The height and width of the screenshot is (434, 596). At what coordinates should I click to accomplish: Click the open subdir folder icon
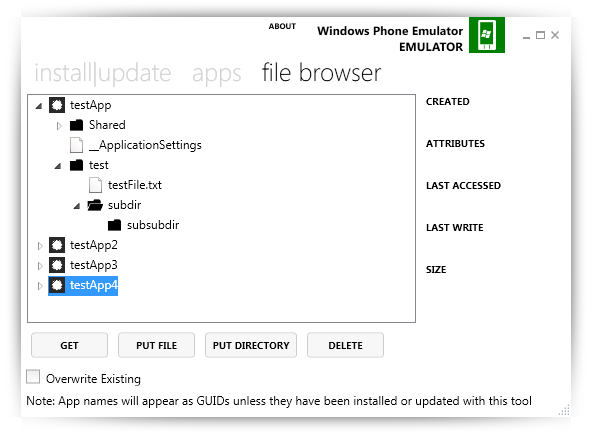95,205
